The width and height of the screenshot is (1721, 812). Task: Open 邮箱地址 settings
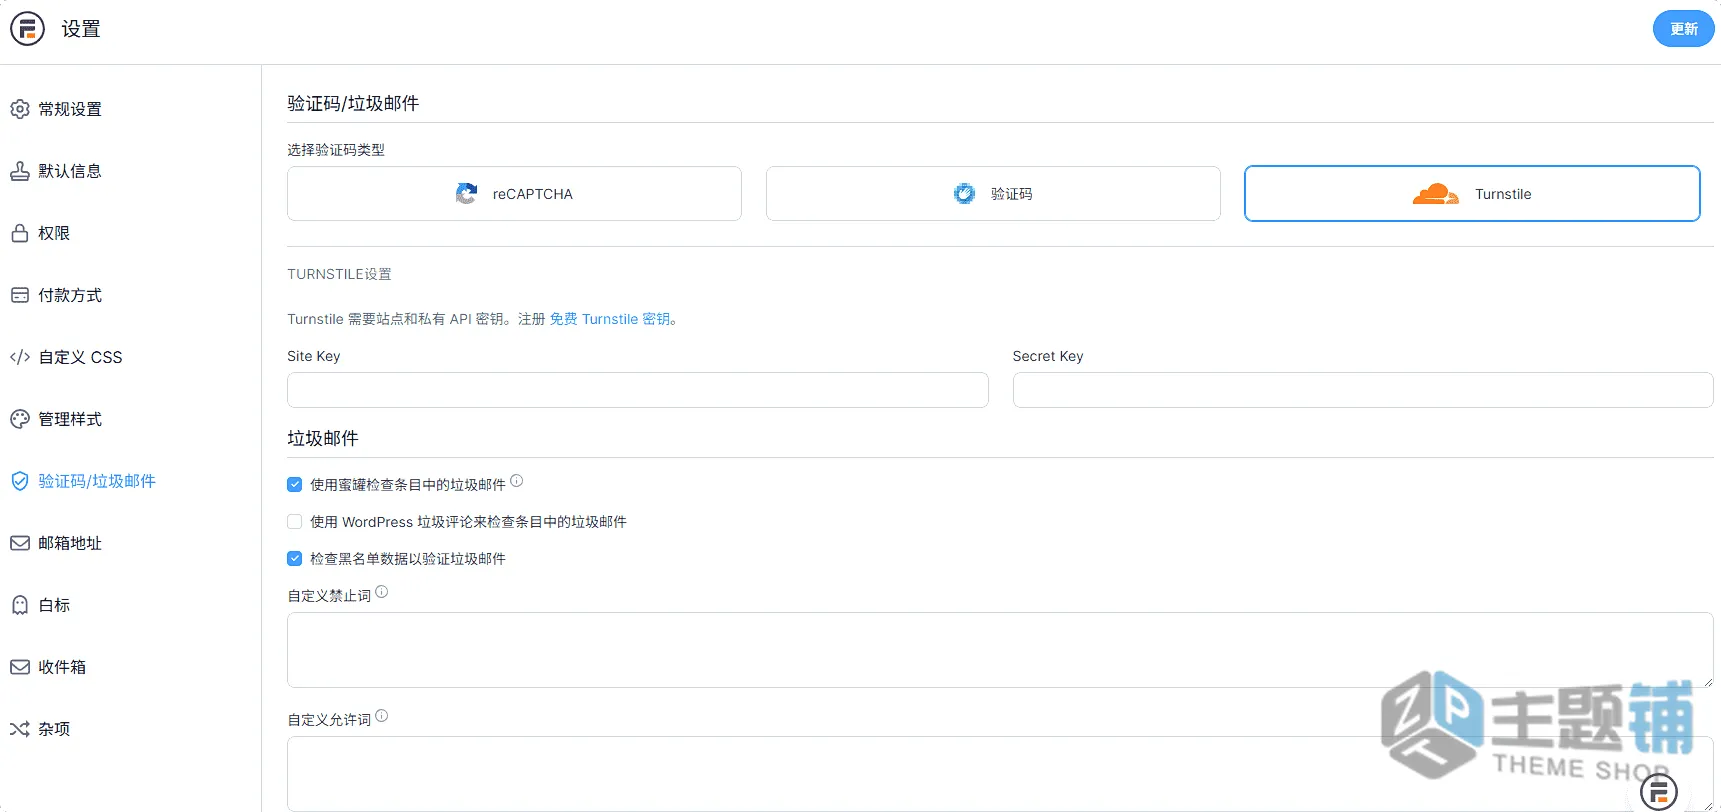pyautogui.click(x=70, y=543)
